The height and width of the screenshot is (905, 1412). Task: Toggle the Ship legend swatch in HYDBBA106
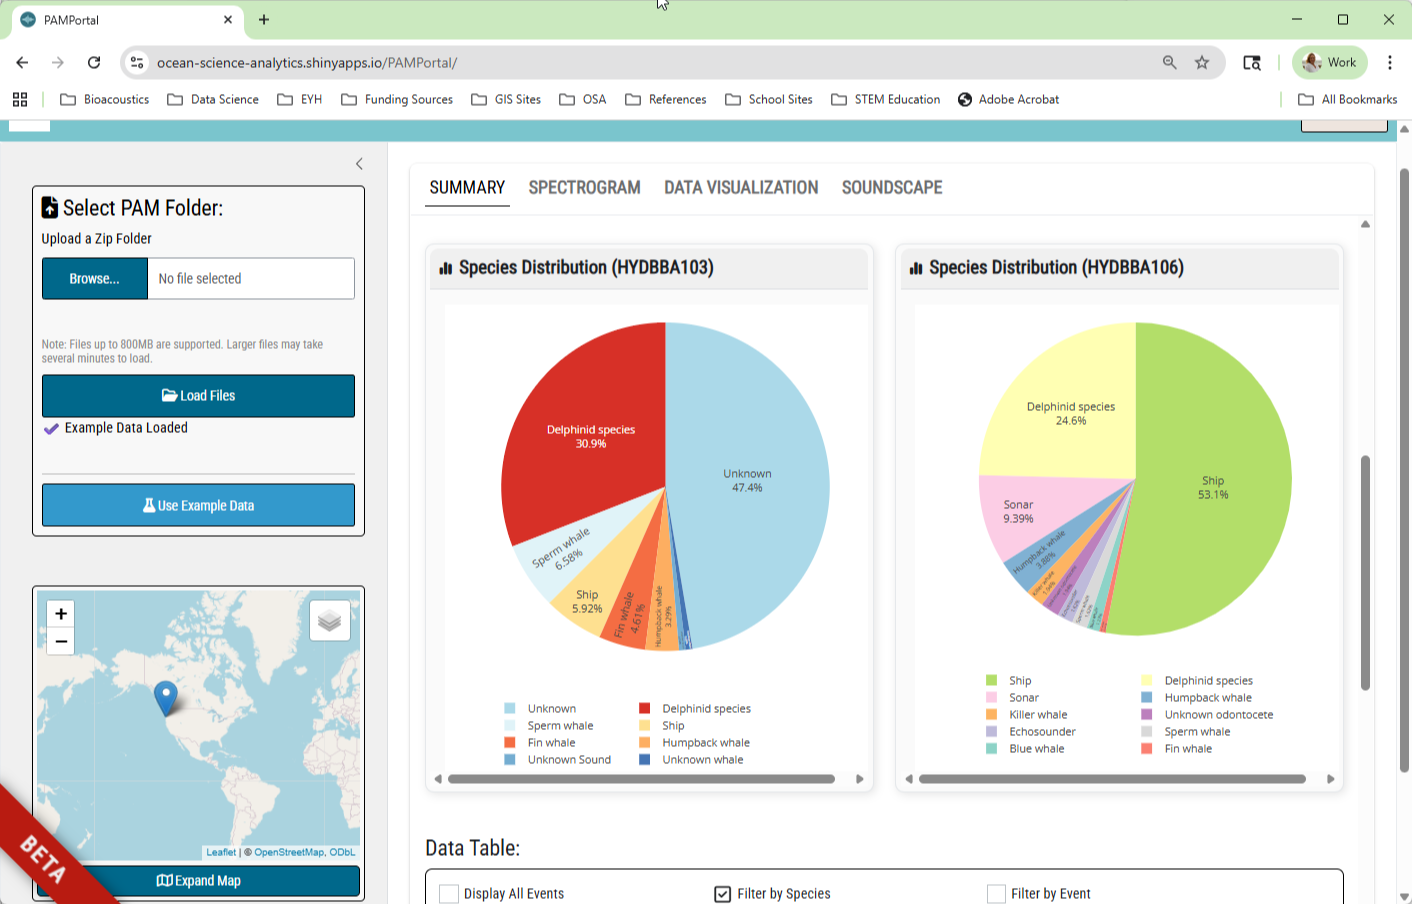coord(992,681)
